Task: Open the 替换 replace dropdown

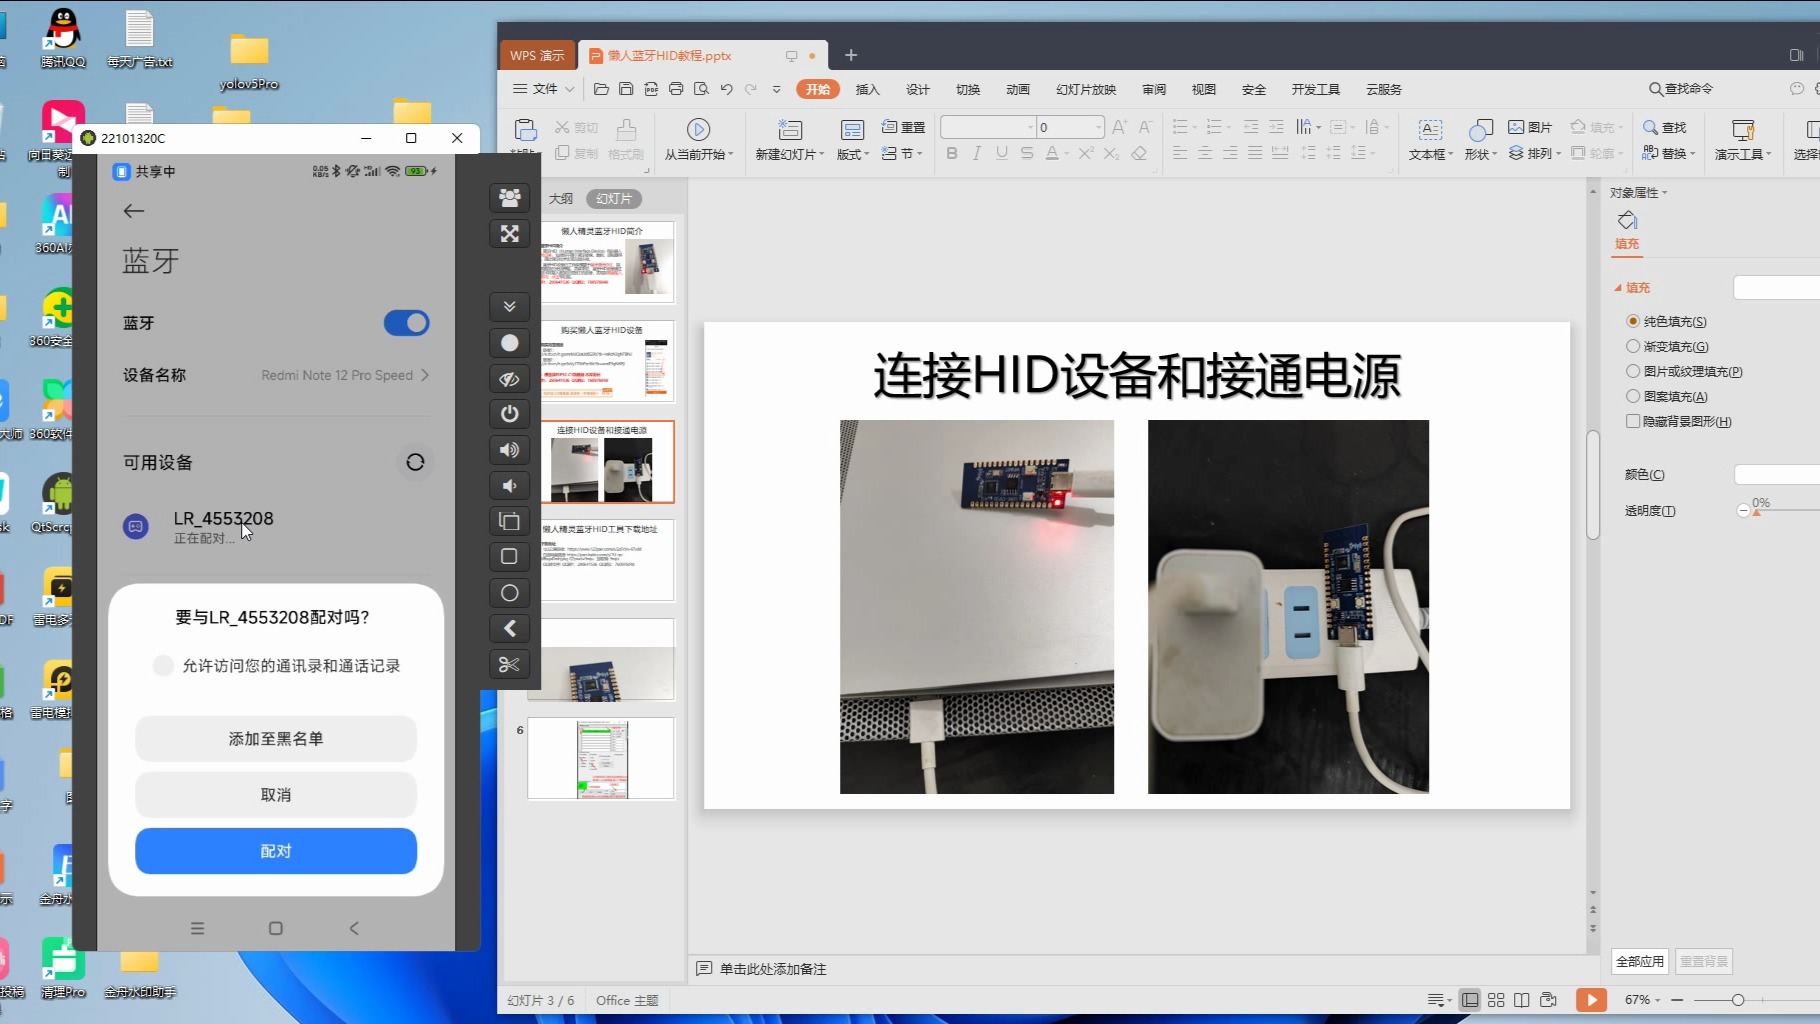Action: 1669,153
